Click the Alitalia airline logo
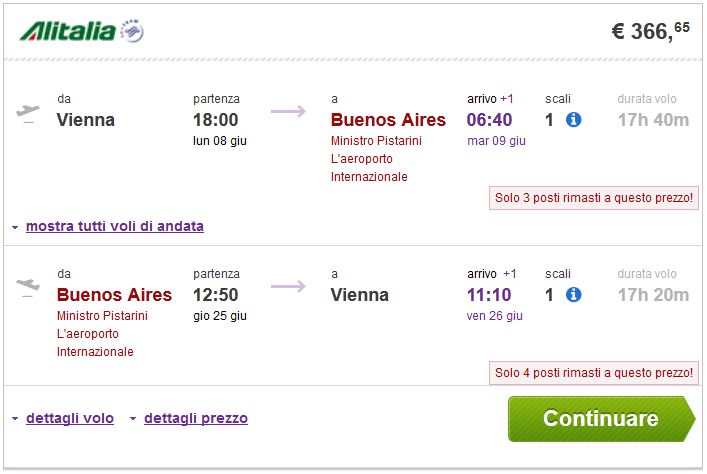 pos(81,32)
